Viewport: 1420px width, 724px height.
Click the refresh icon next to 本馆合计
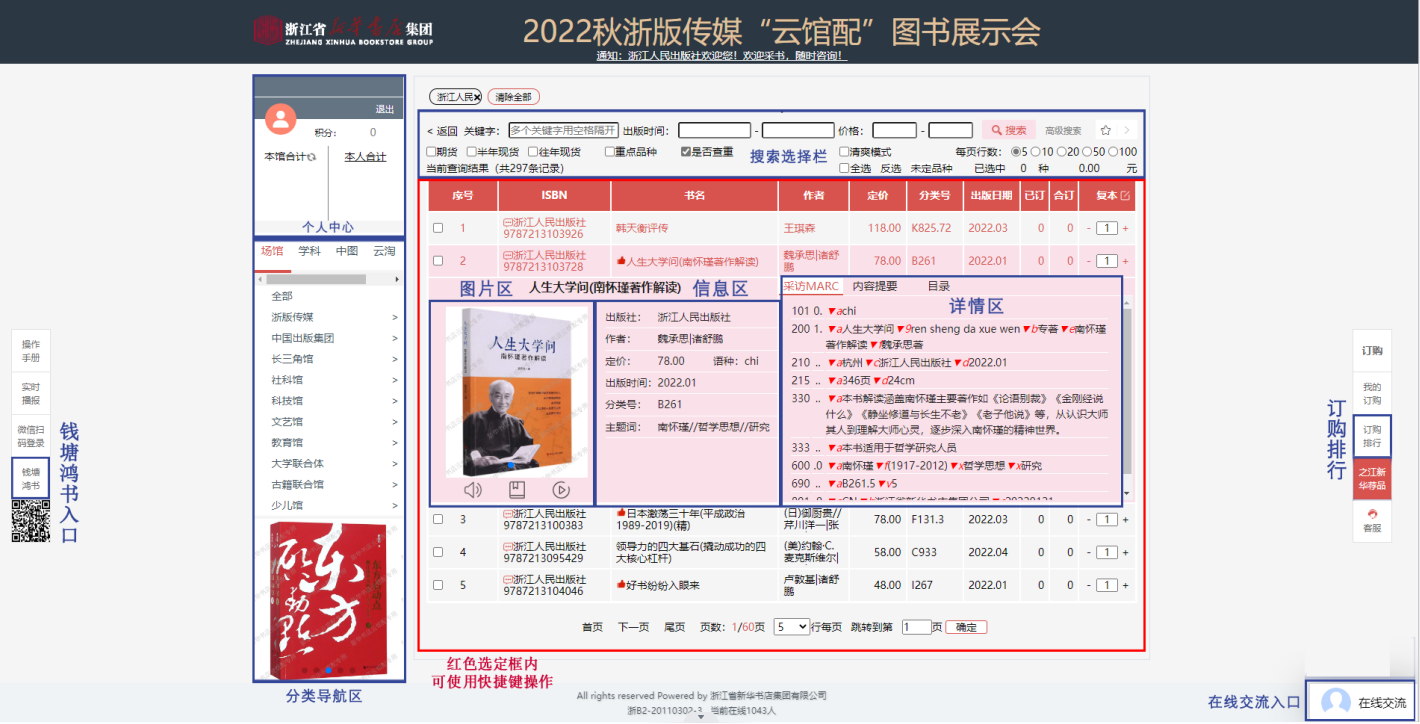[x=312, y=157]
